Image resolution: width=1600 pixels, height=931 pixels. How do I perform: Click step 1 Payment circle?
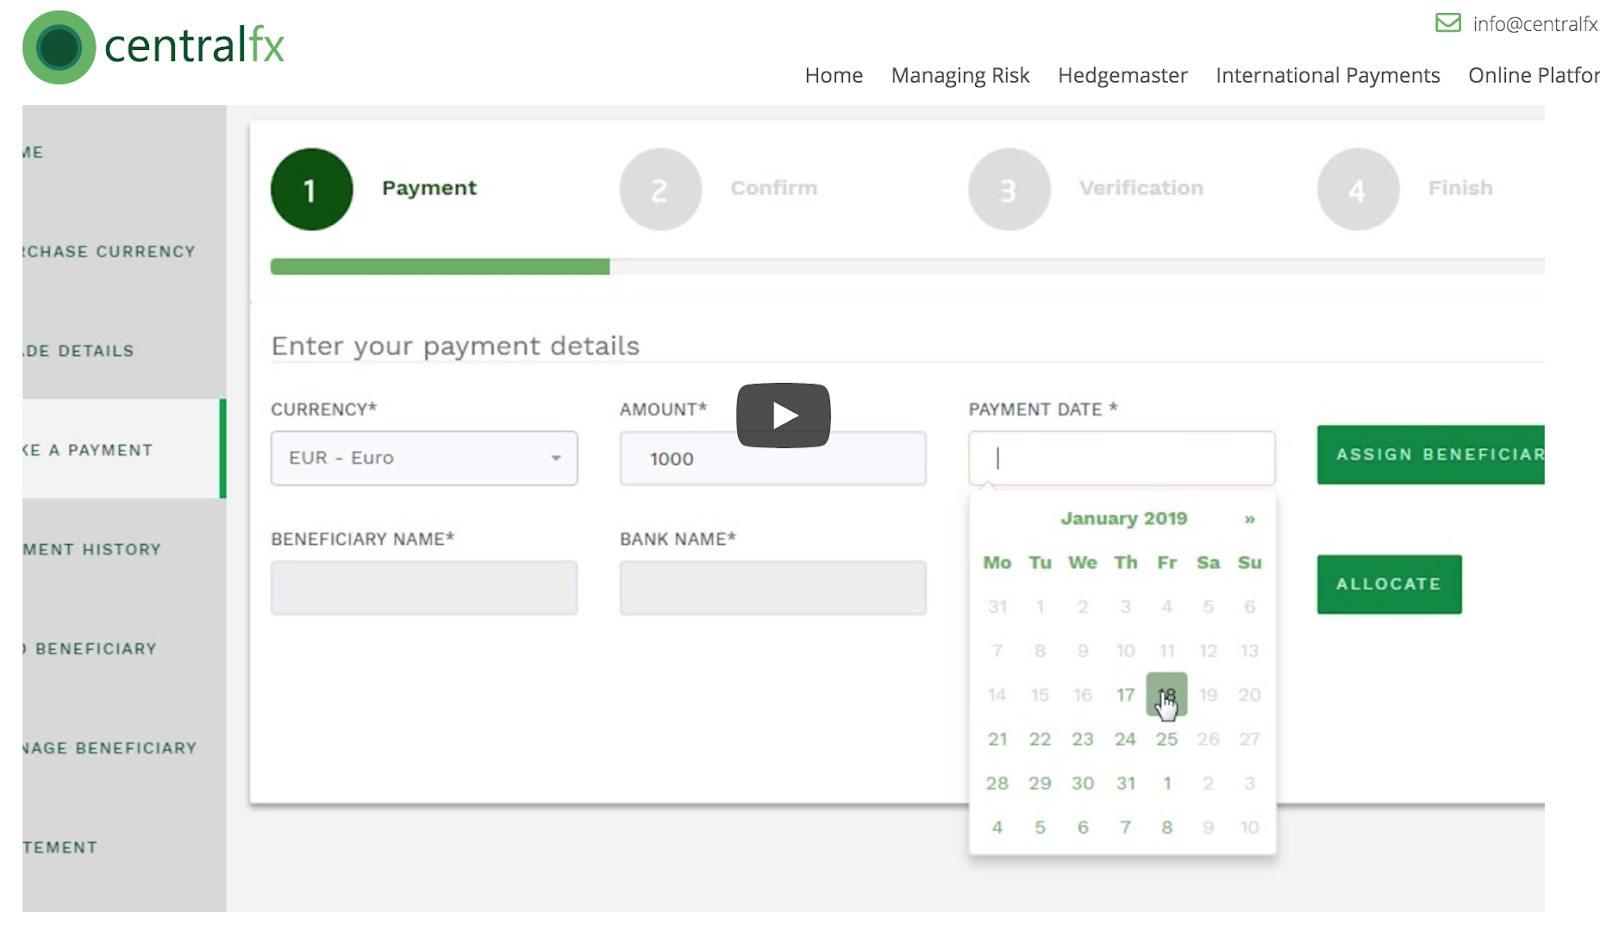311,189
